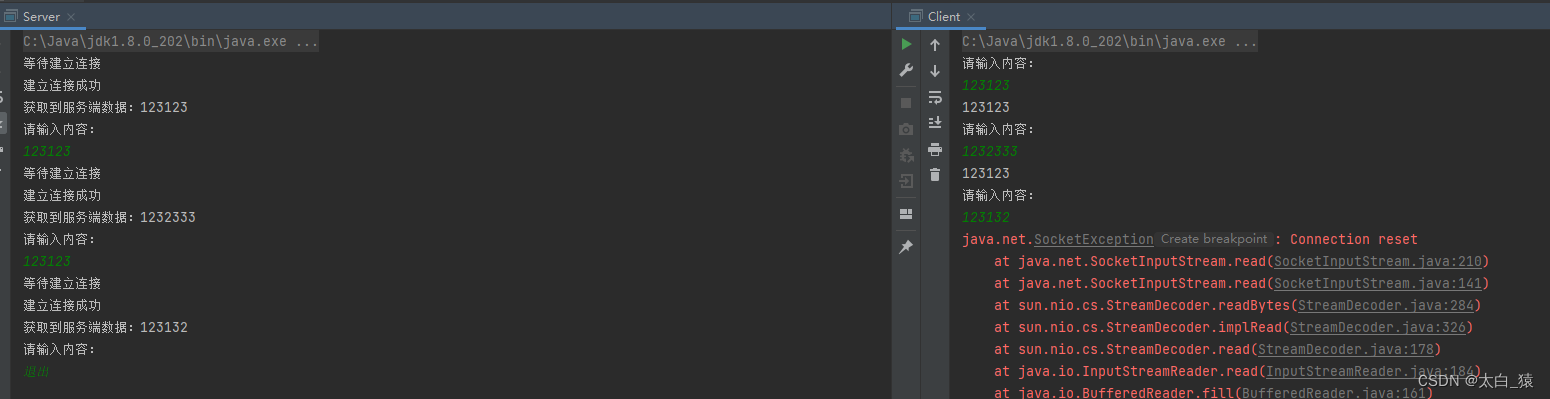Click the Create breakpoint hint
Image resolution: width=1550 pixels, height=399 pixels.
click(1215, 239)
